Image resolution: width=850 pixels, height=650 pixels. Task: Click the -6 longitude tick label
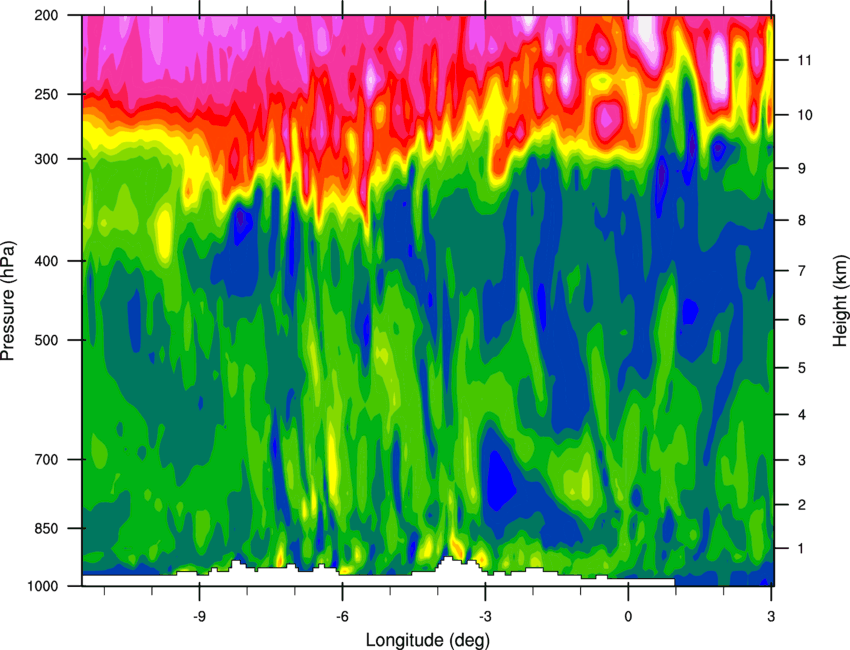click(x=342, y=616)
